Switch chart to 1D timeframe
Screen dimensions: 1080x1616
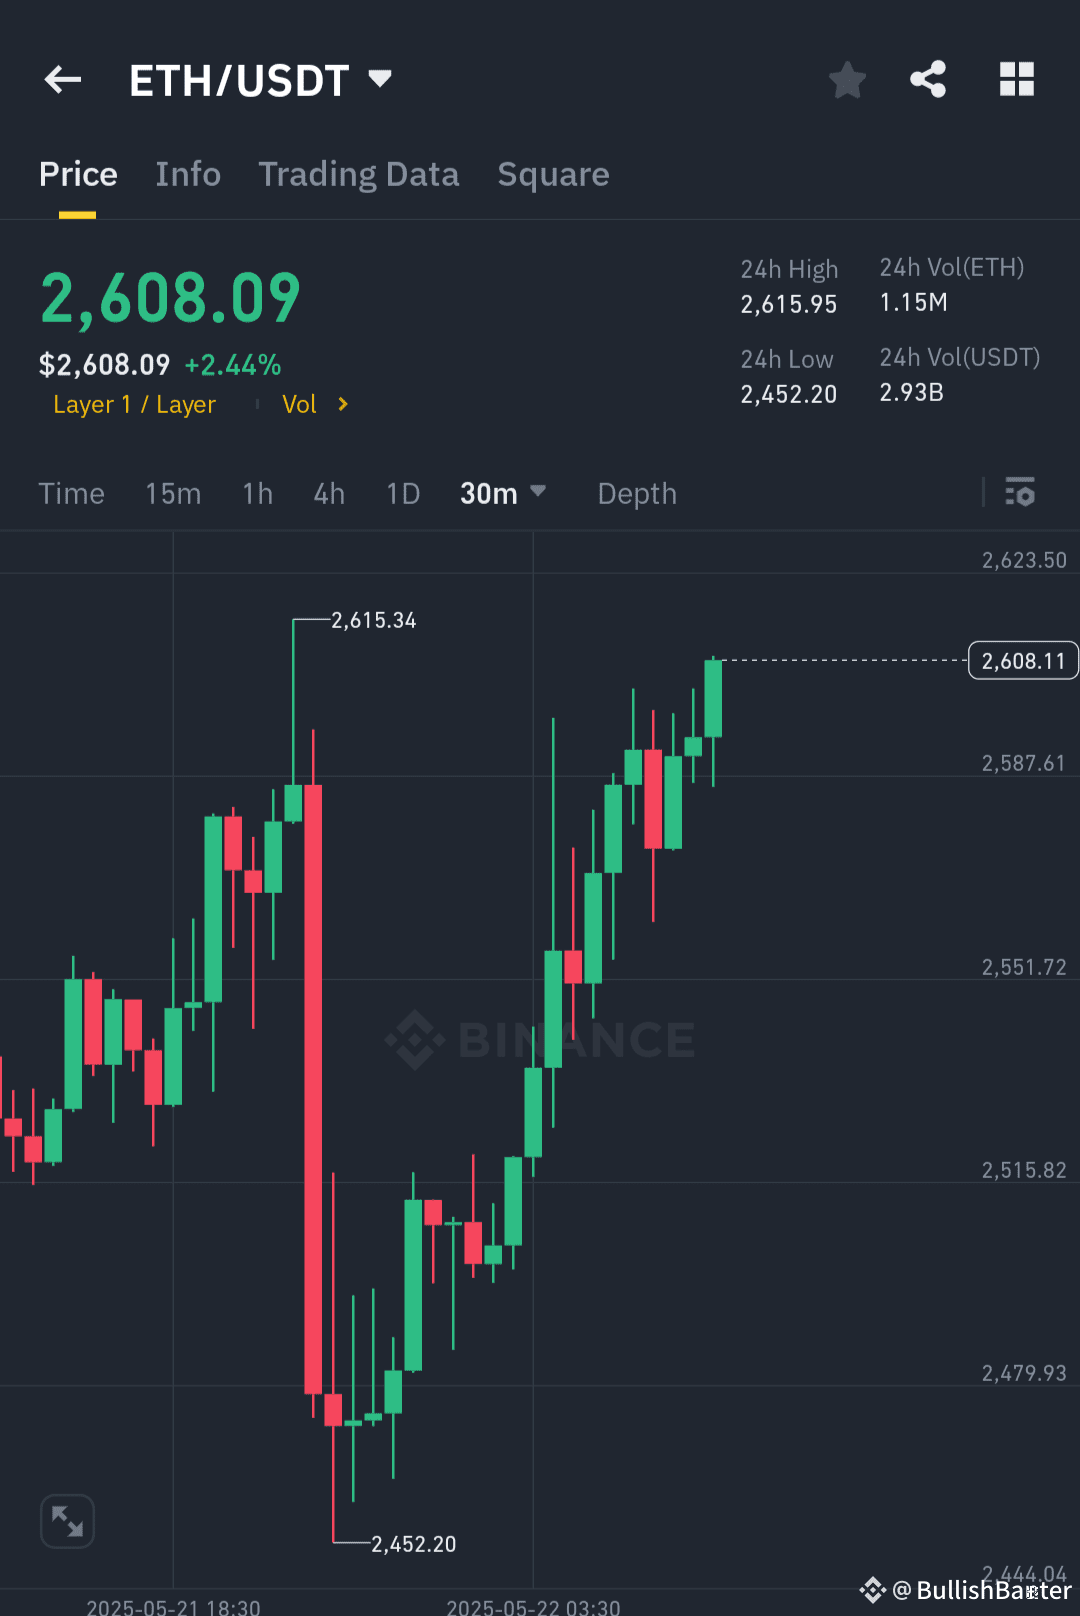402,493
